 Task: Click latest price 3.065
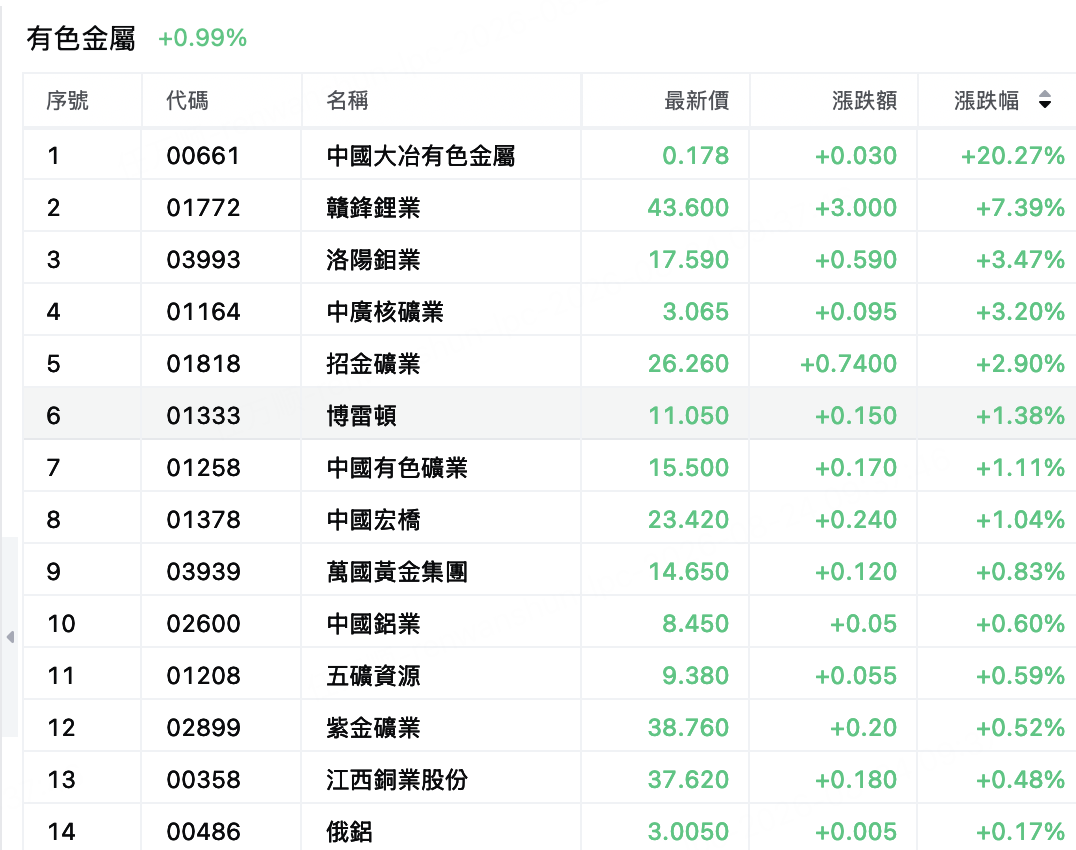tap(695, 312)
